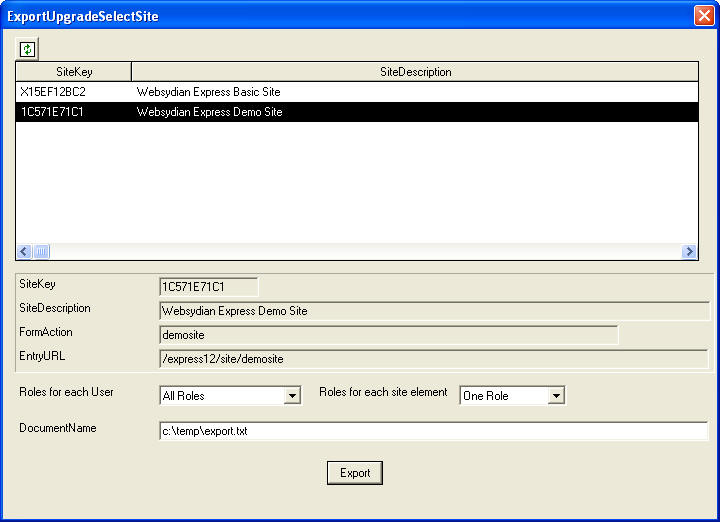Click the FormAction label

coord(45,332)
